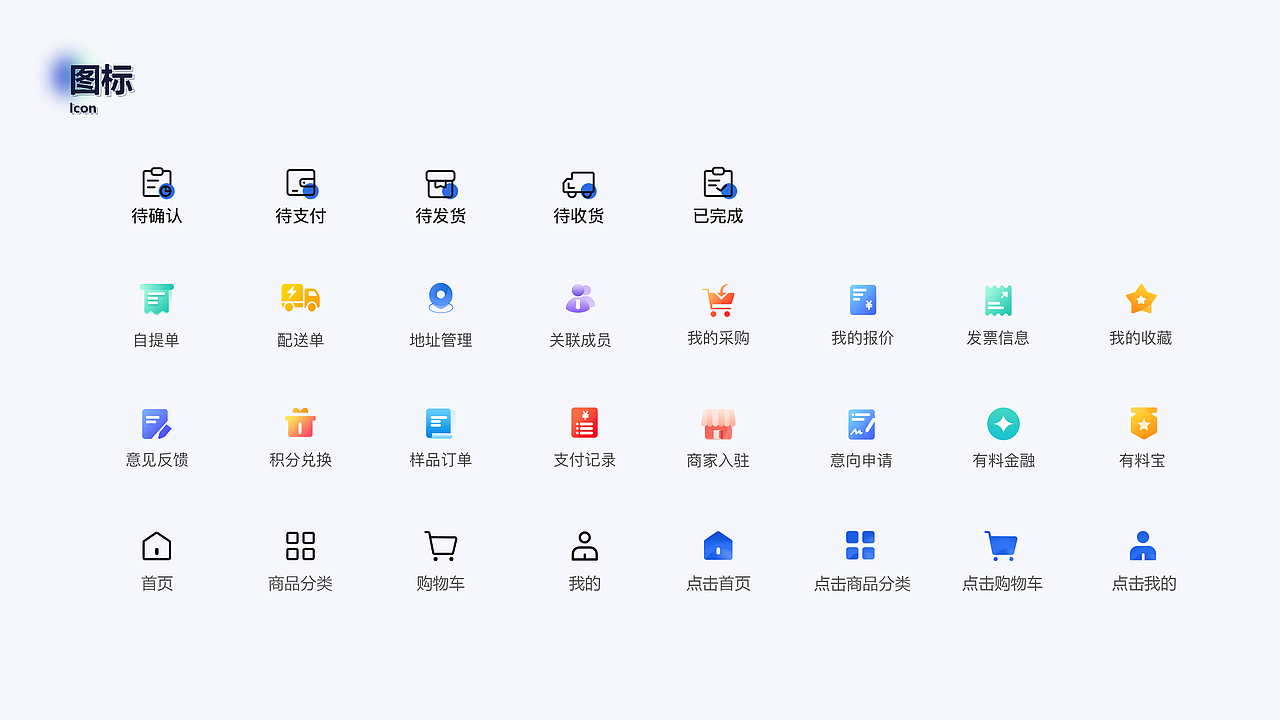Open 意见反馈 pencil note icon
The width and height of the screenshot is (1280, 720).
coord(157,424)
